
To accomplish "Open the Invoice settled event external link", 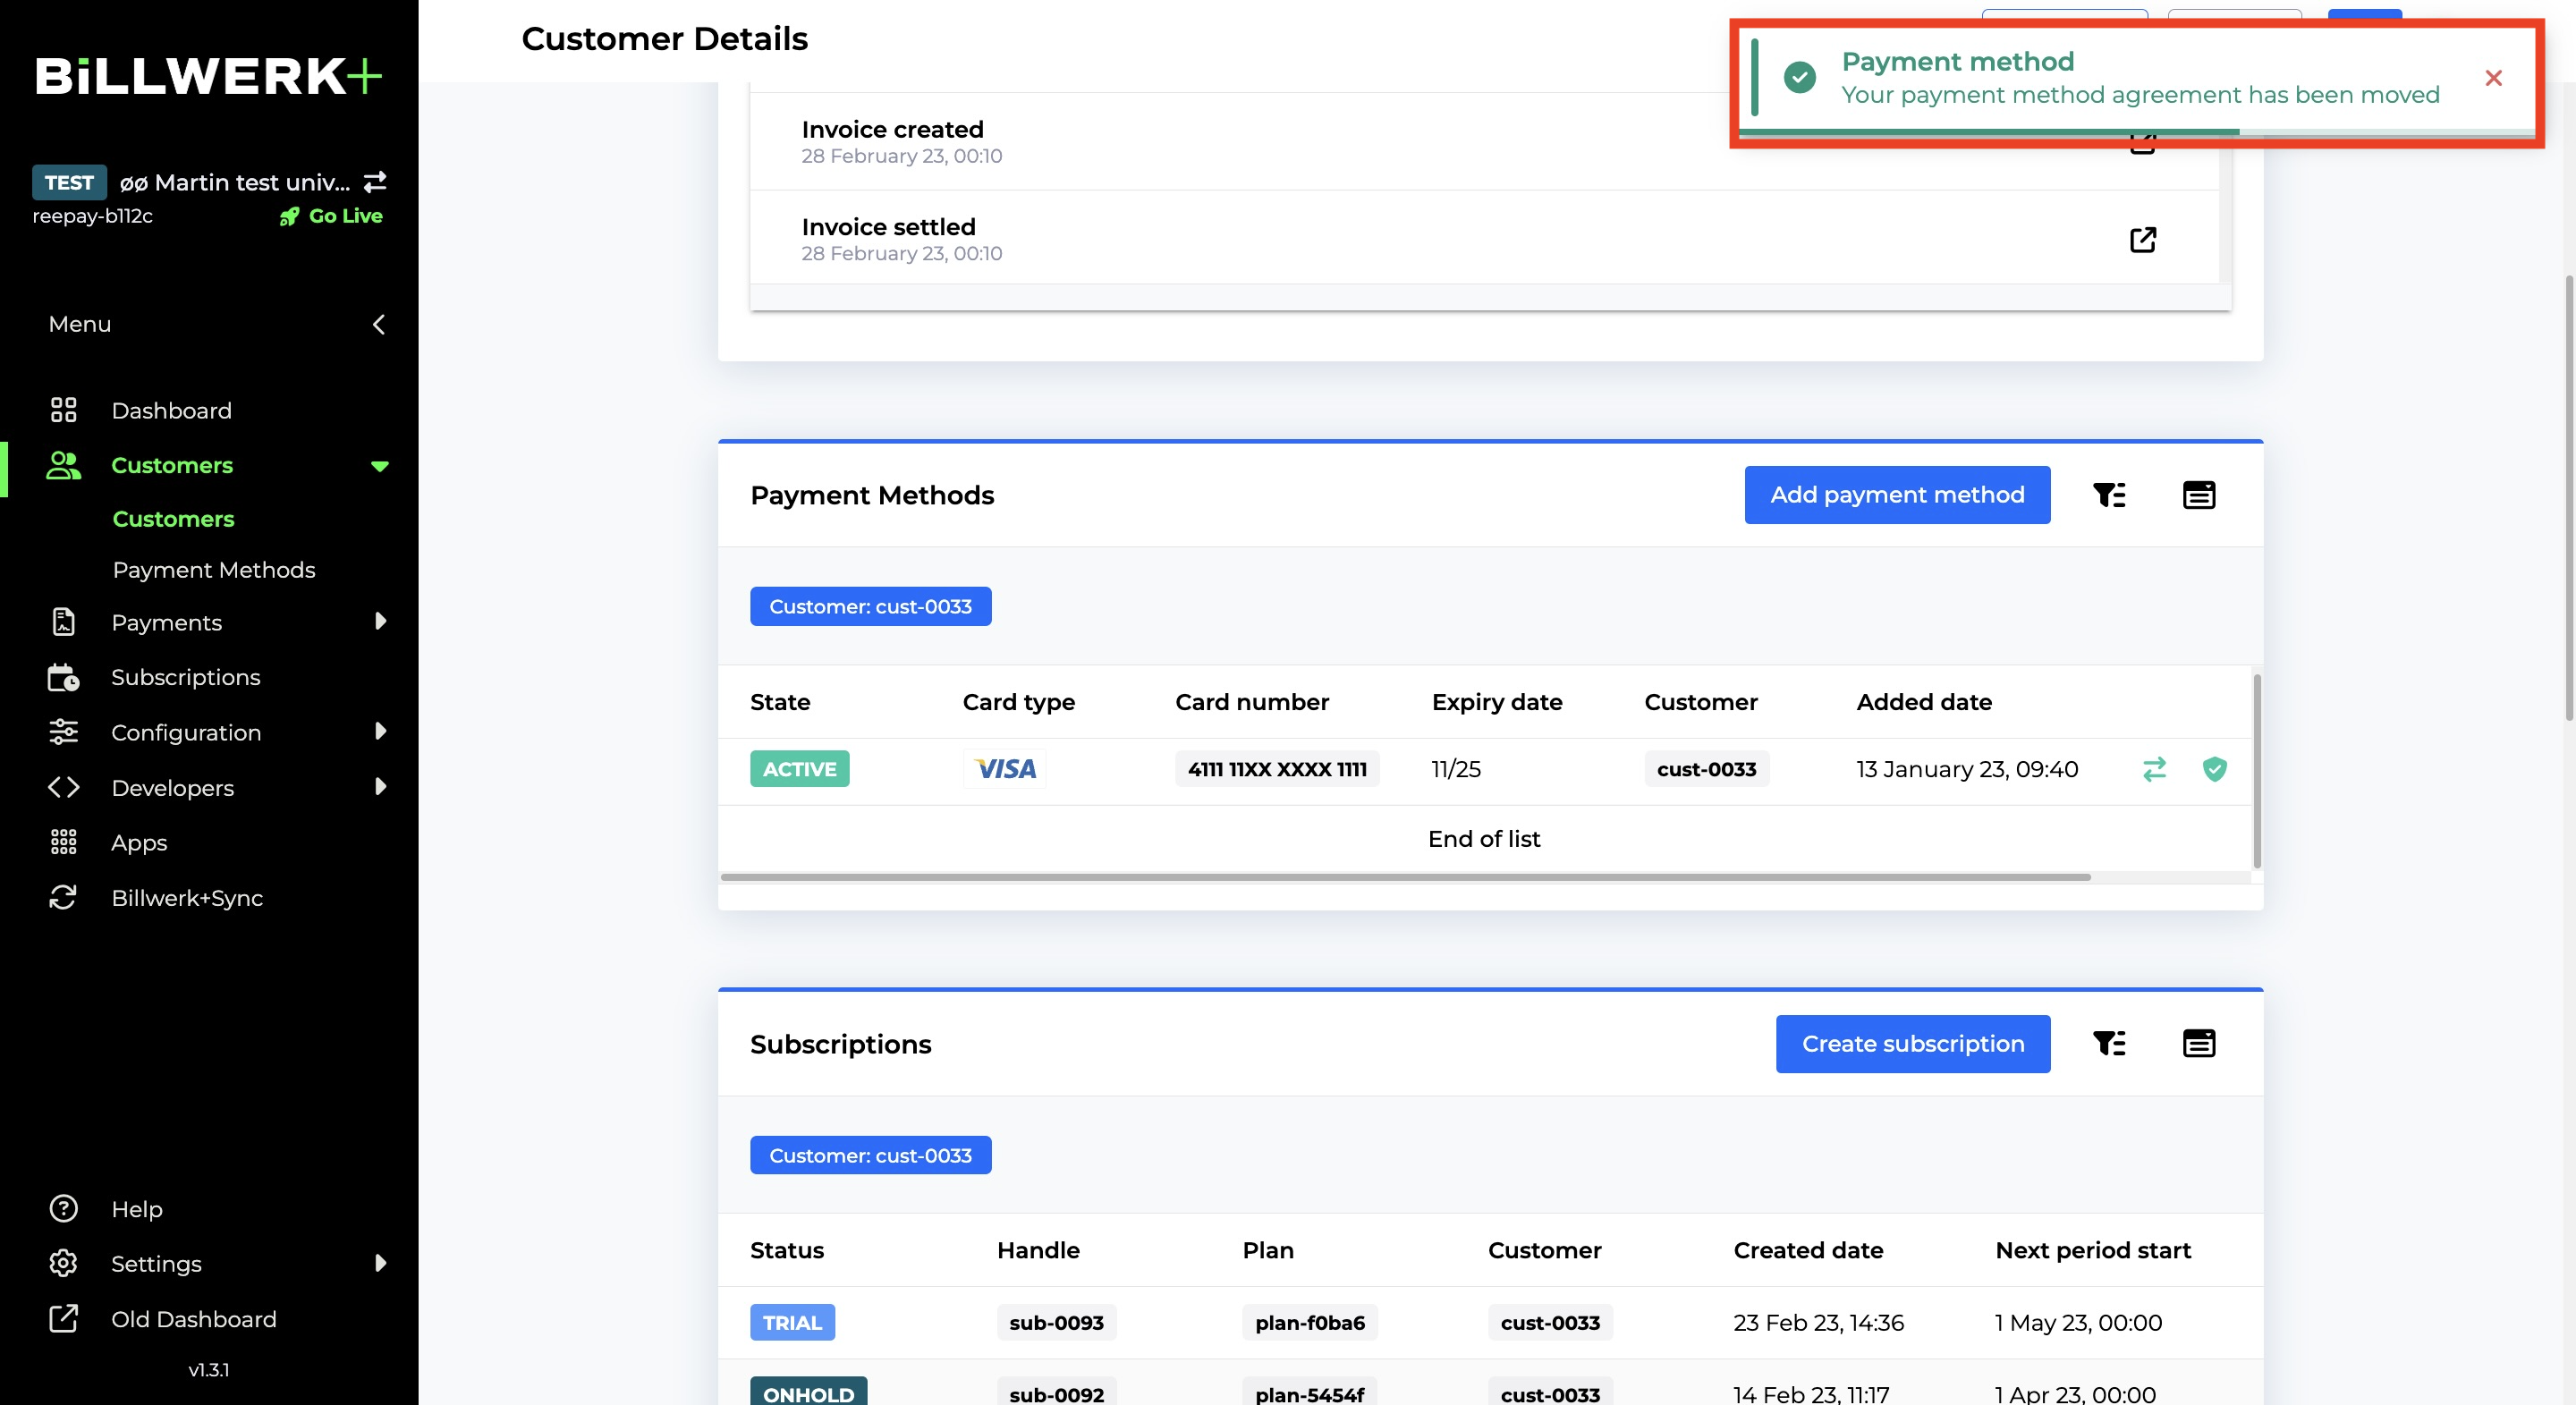I will coord(2143,240).
